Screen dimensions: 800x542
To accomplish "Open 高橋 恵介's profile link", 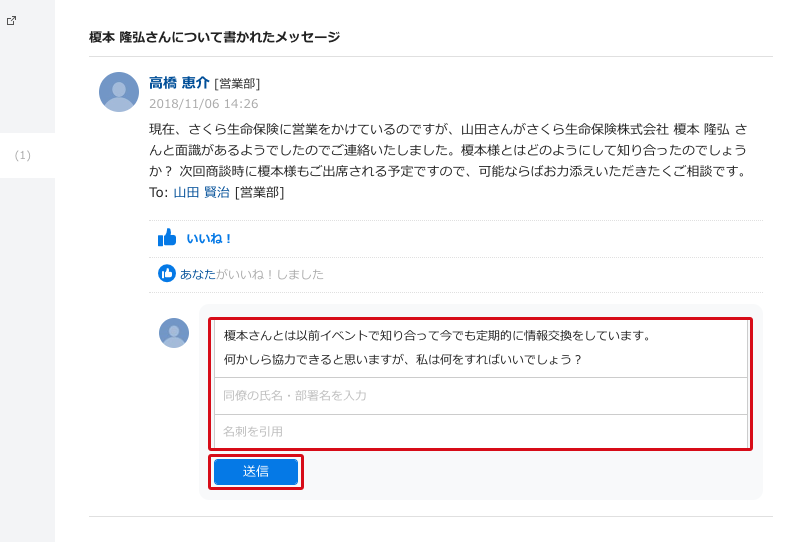I will point(179,83).
